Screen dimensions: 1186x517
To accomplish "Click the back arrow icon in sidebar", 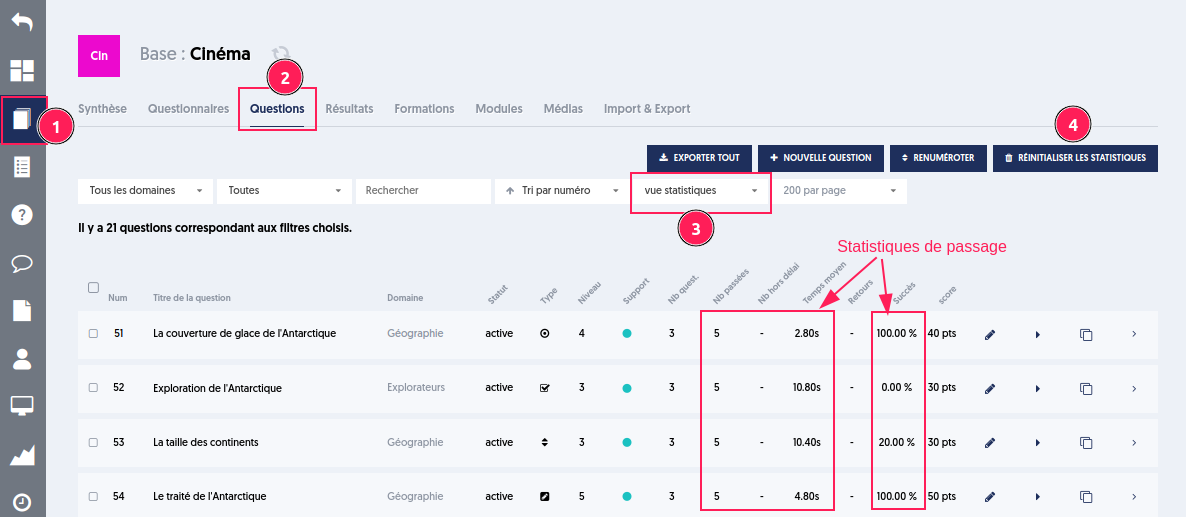I will [x=22, y=22].
